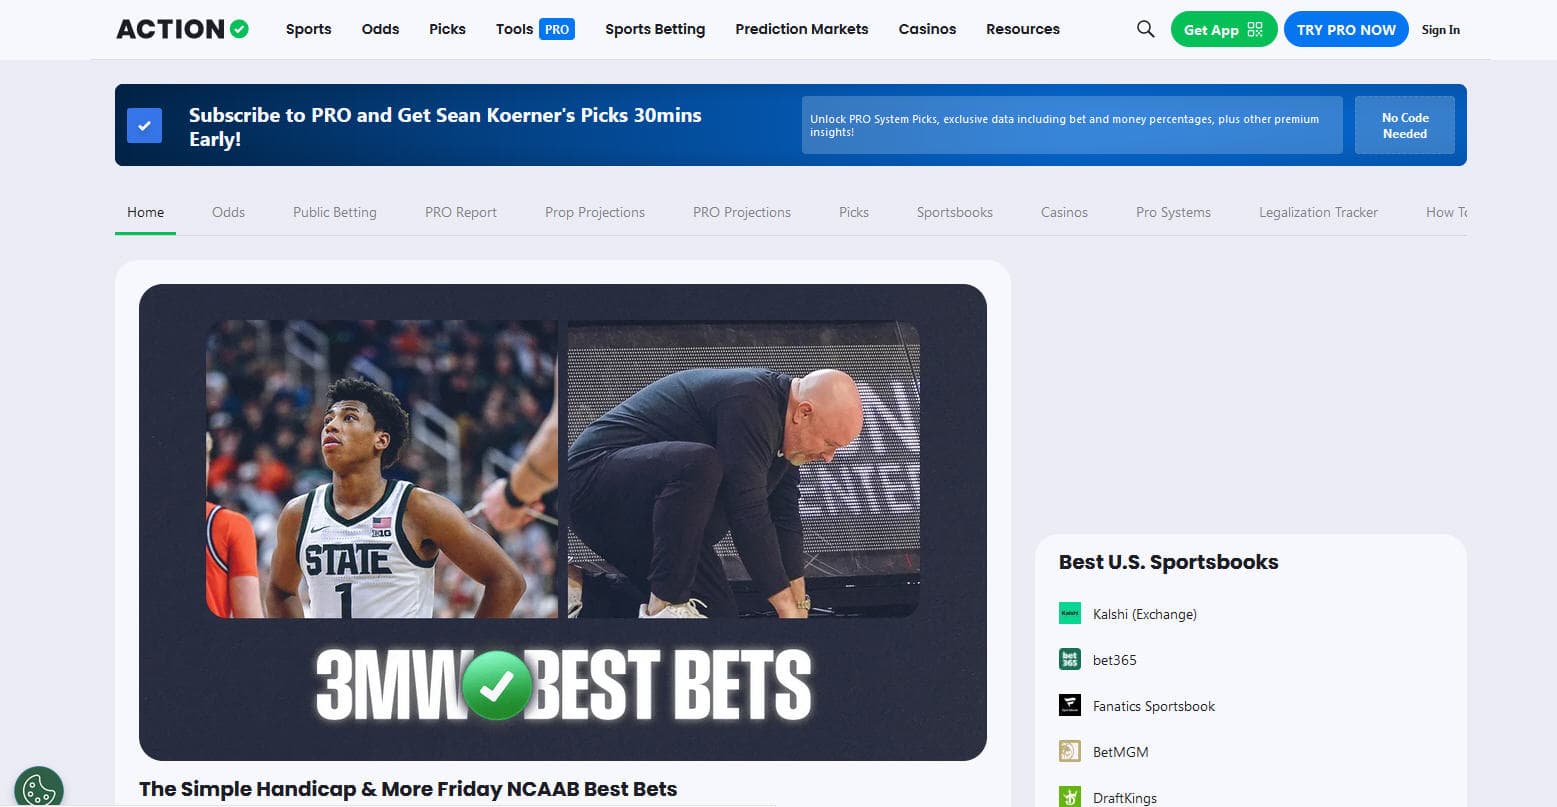Open the Friday NCAAB Best Bets article headline
Screen dimensions: 1557x807
point(408,789)
